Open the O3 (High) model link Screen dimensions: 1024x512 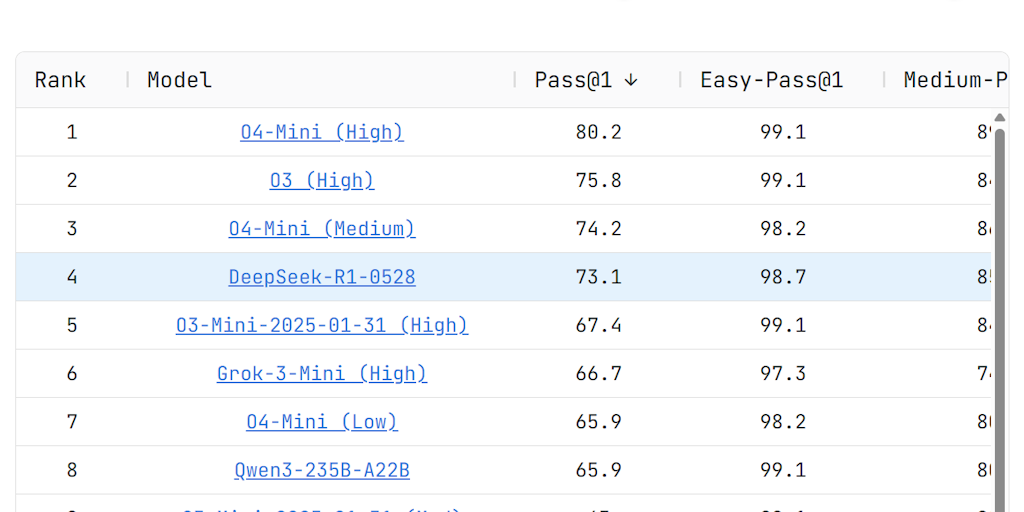(x=322, y=180)
